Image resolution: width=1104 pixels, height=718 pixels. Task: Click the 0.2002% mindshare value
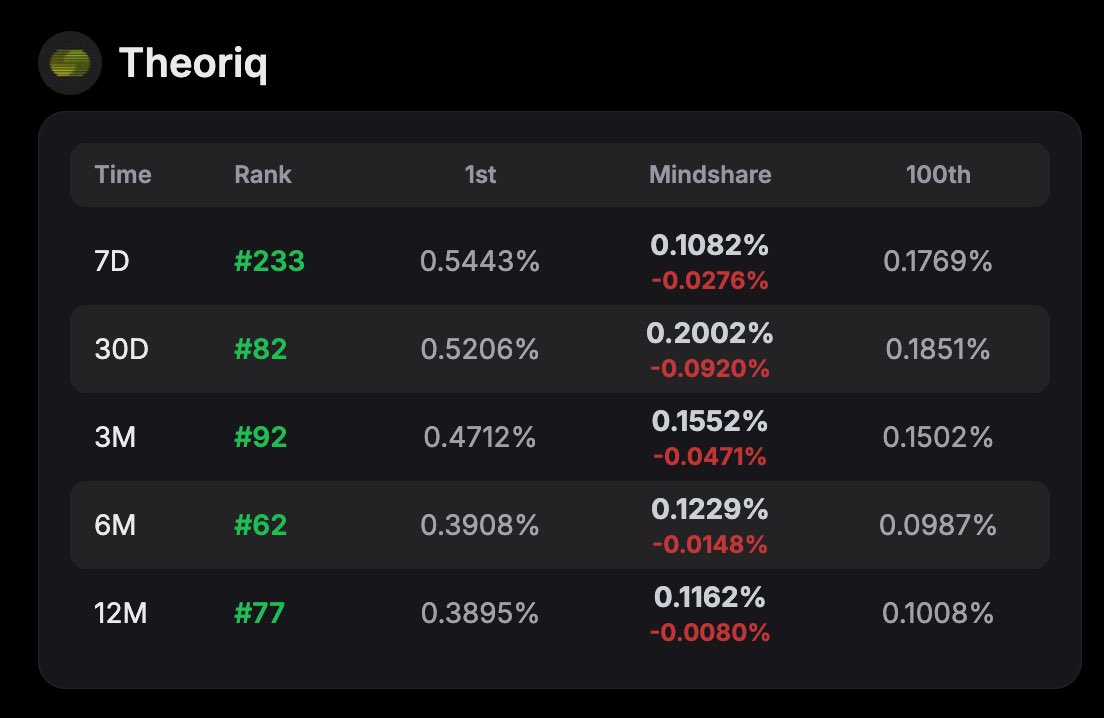710,333
